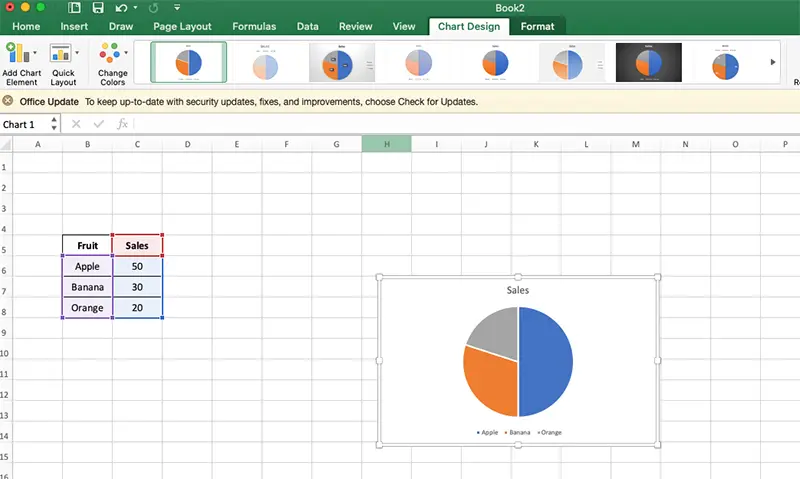The height and width of the screenshot is (479, 800).
Task: Click the Name Box stepper arrows
Action: pos(54,123)
